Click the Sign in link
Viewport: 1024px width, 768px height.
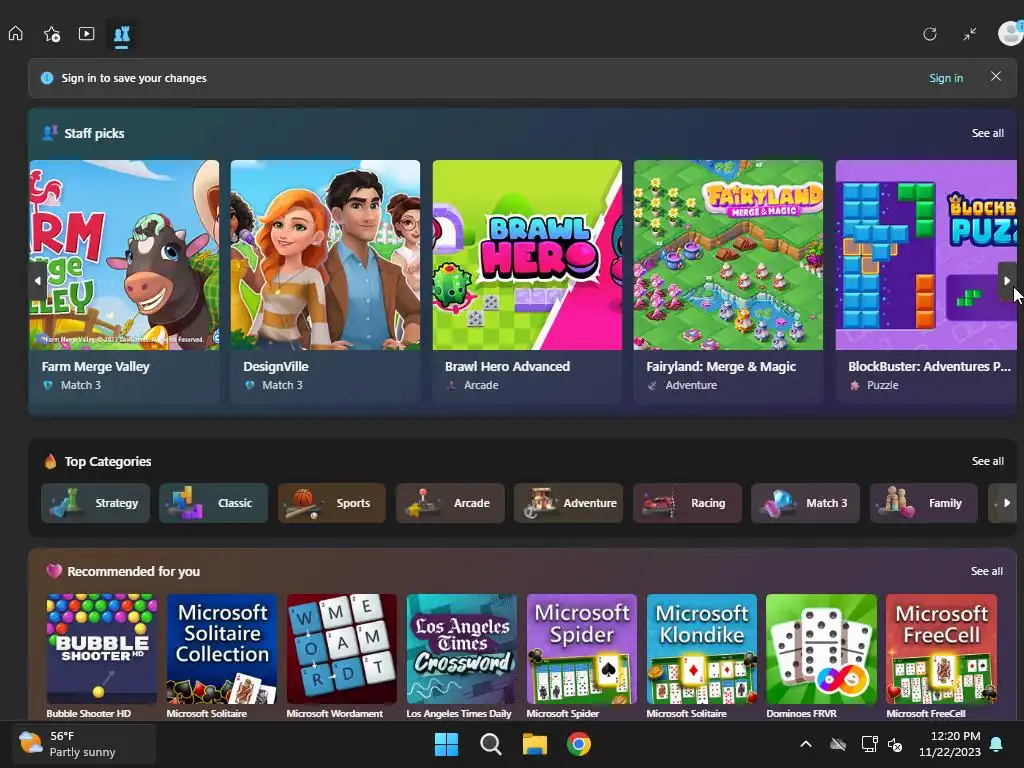946,78
